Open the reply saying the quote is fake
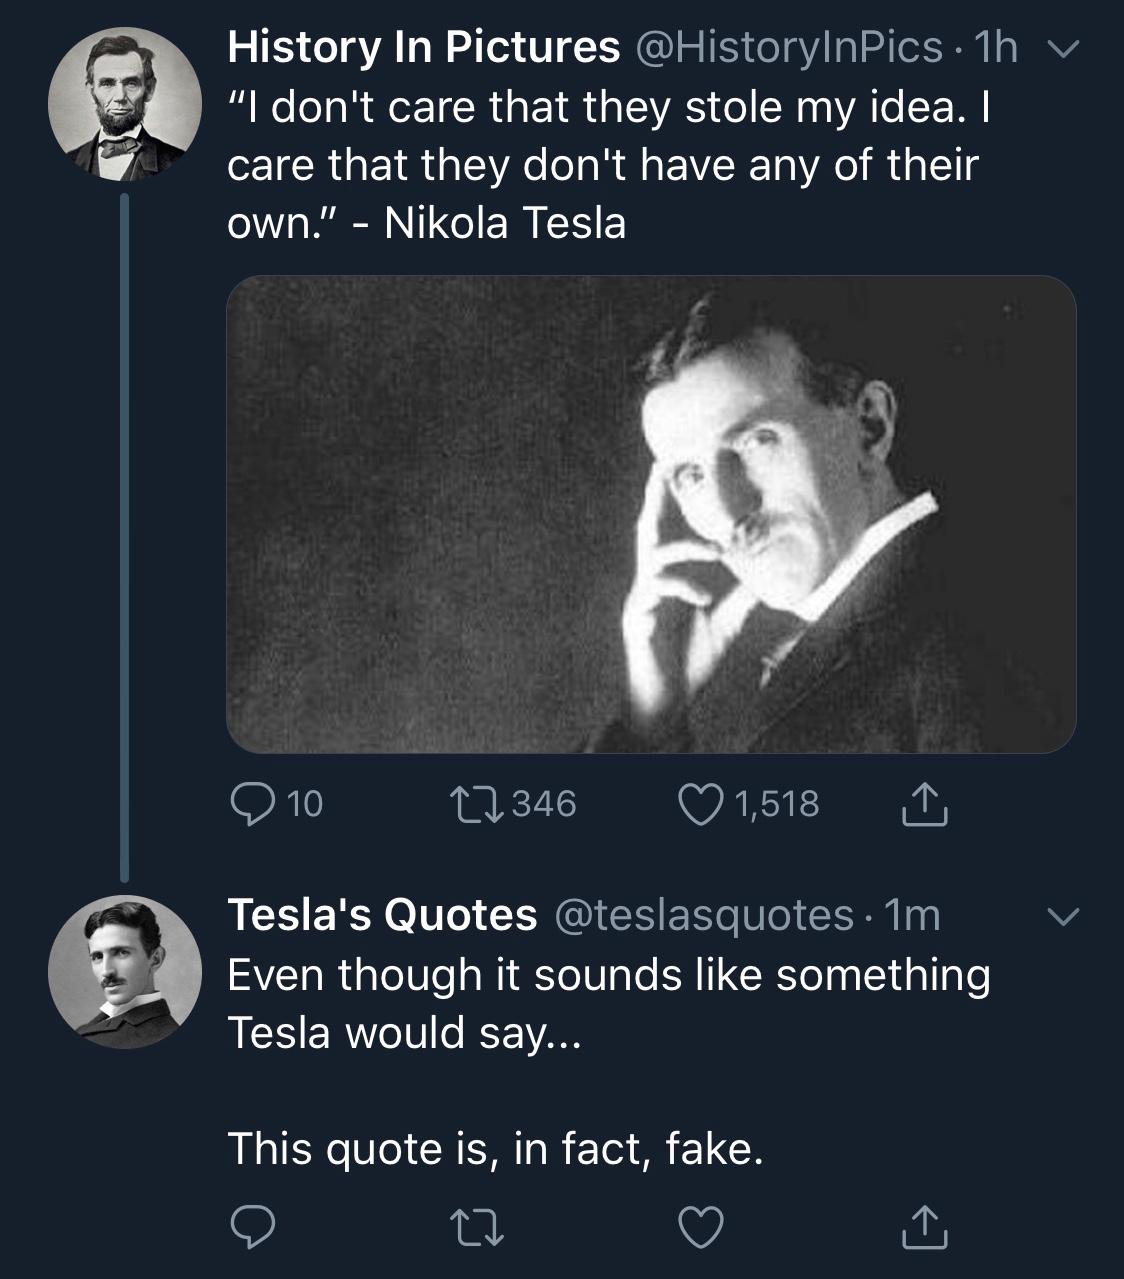This screenshot has height=1279, width=1124. click(495, 1148)
